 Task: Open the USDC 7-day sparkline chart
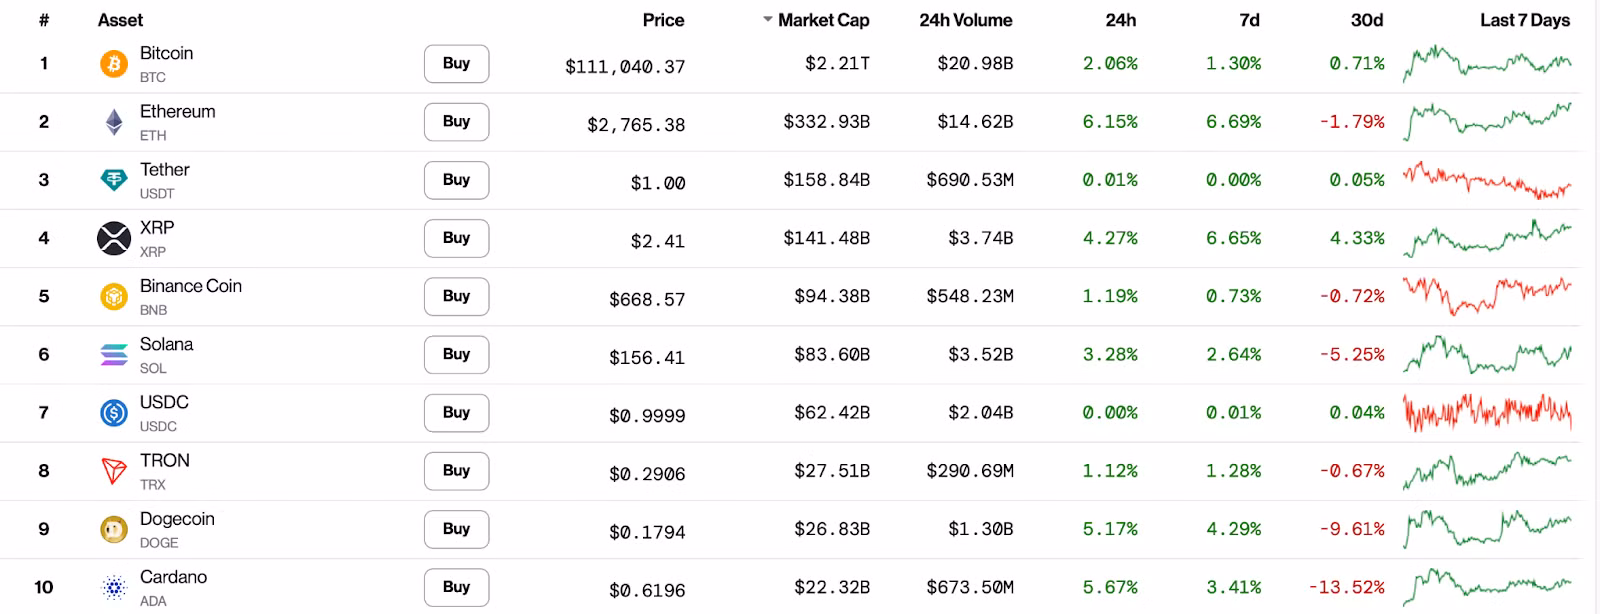(1486, 412)
